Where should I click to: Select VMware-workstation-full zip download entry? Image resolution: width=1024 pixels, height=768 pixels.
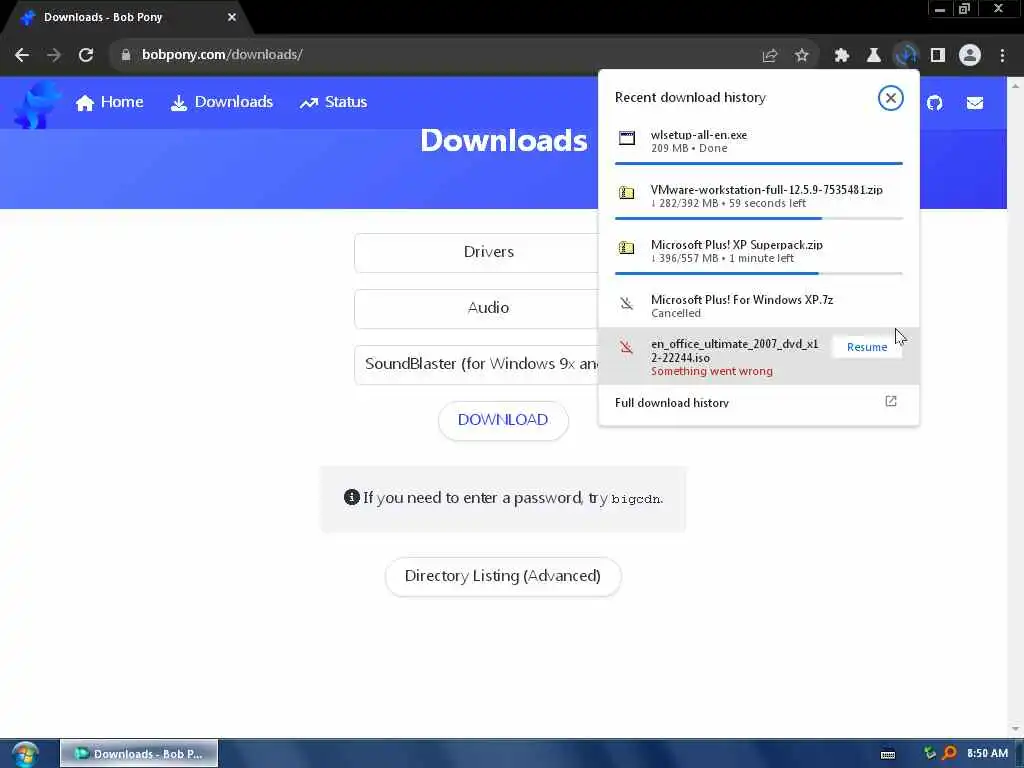(x=758, y=197)
